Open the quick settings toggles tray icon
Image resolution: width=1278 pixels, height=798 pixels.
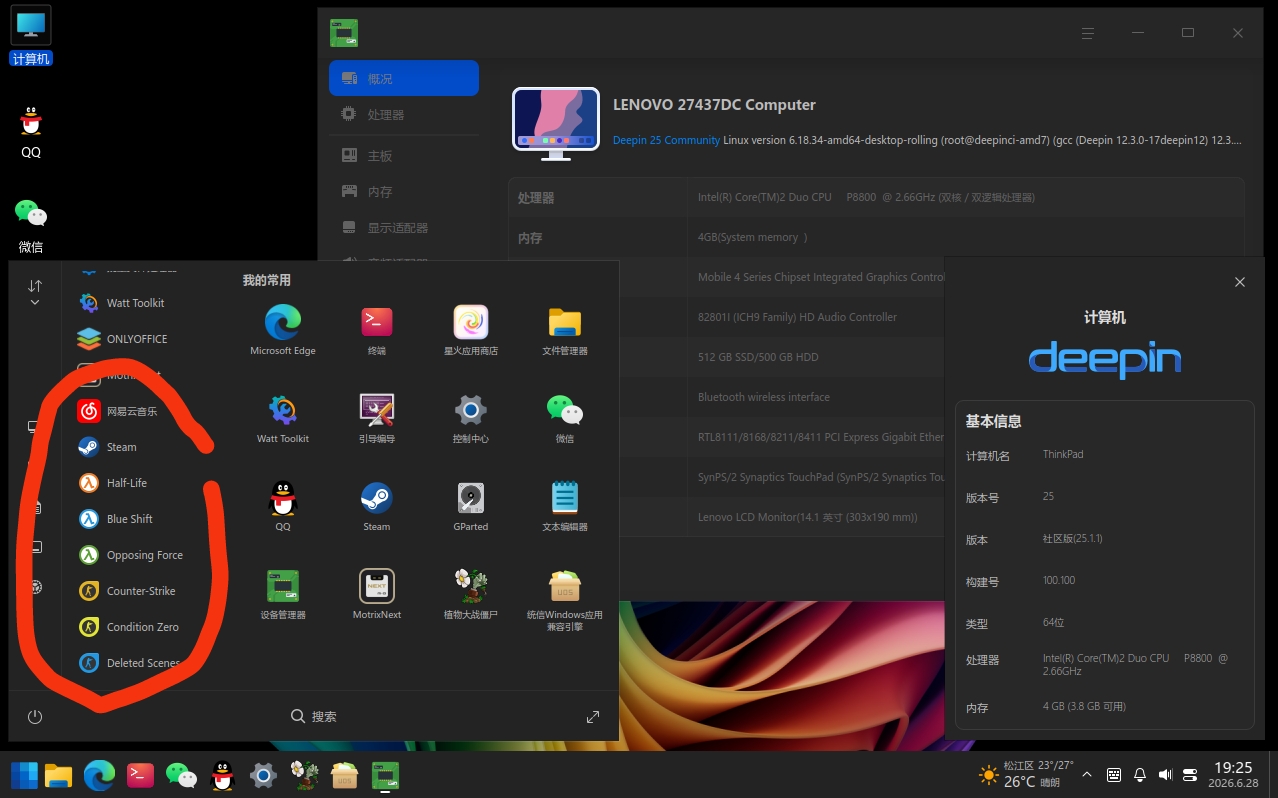[1190, 775]
